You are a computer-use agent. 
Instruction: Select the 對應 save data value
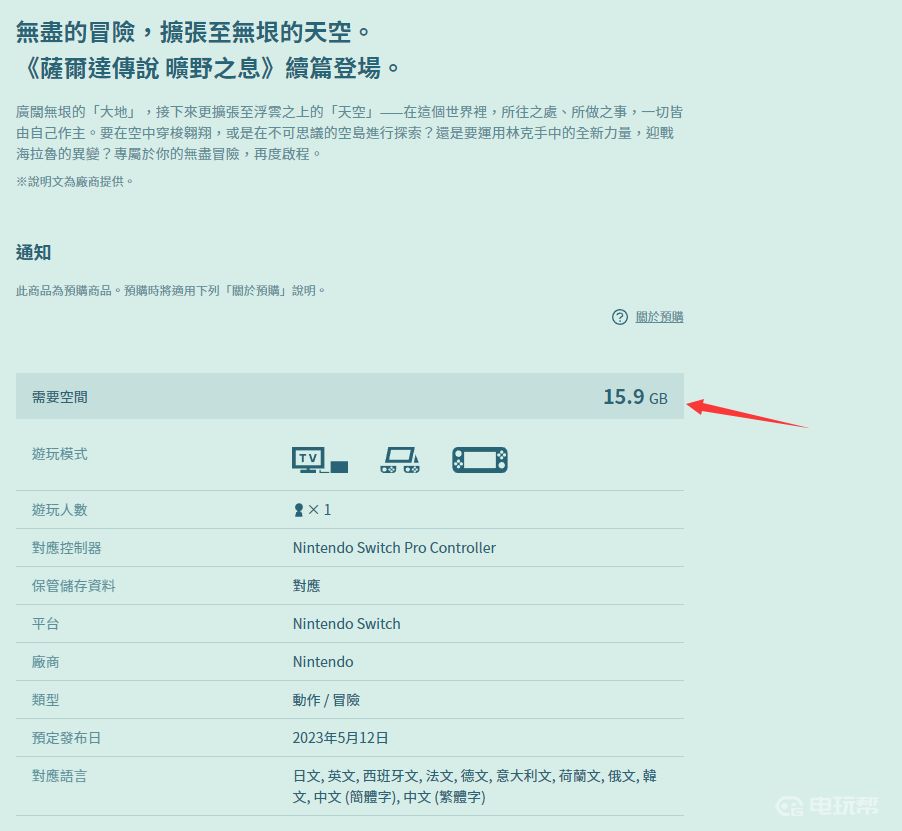click(307, 586)
